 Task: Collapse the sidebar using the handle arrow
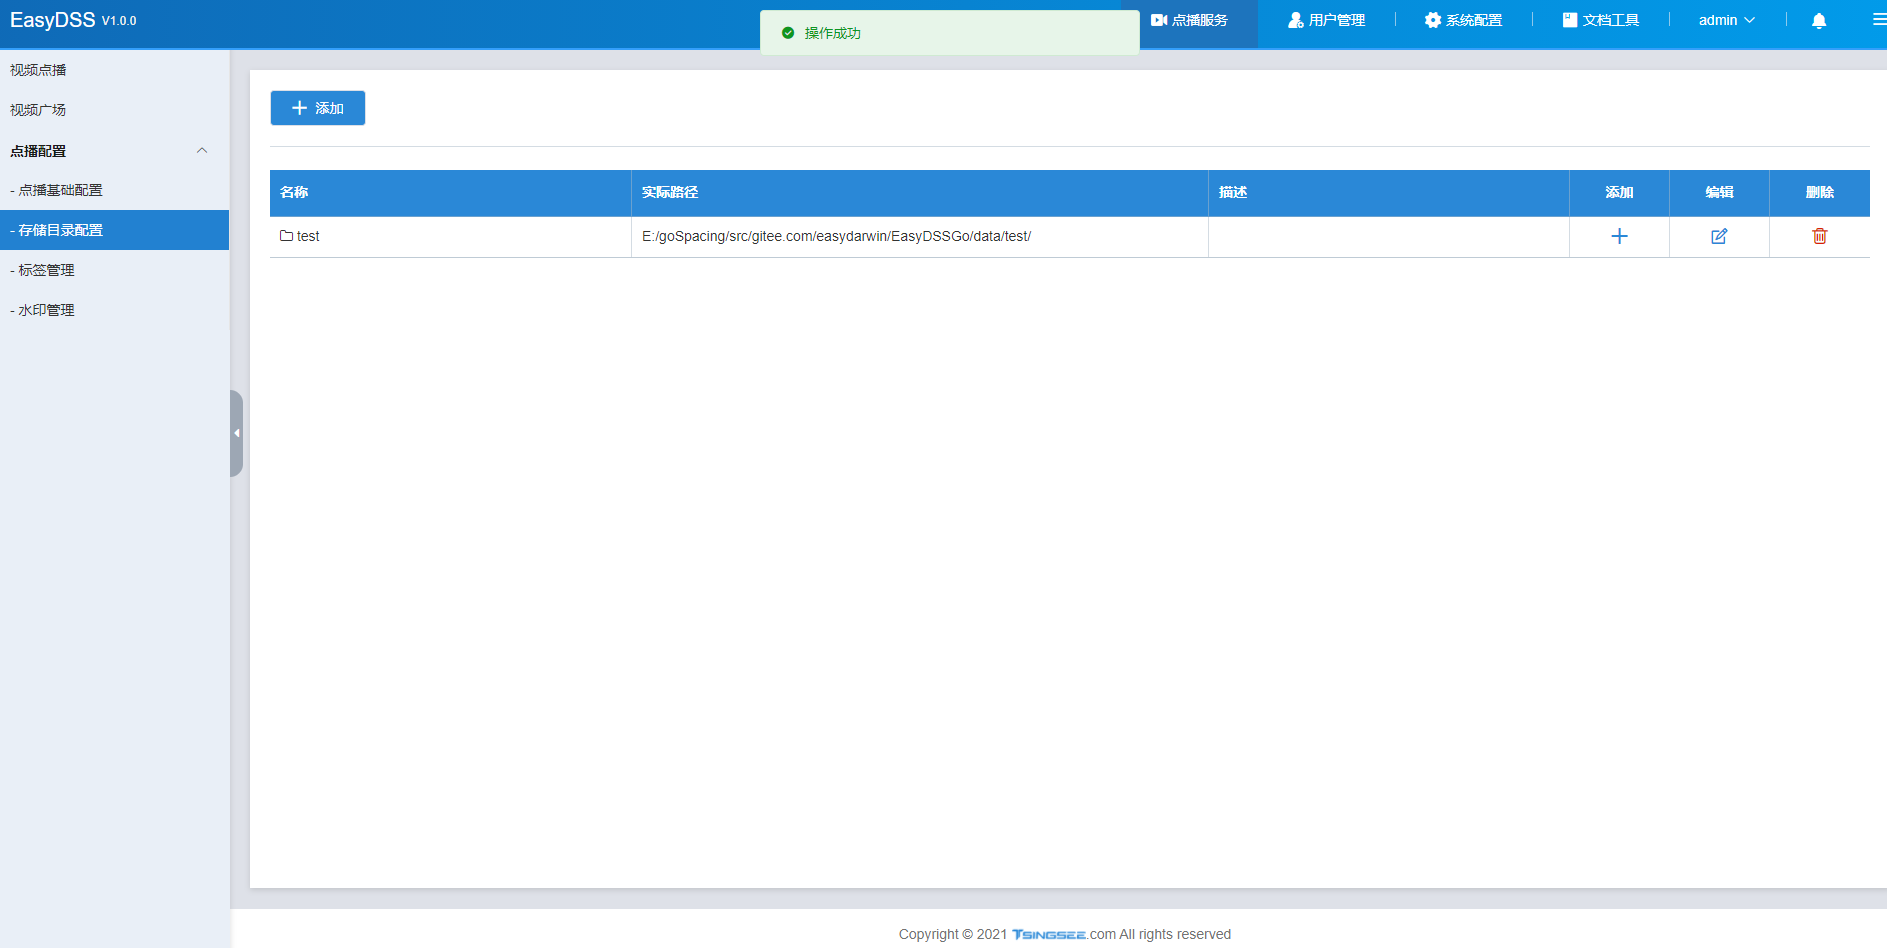(236, 433)
